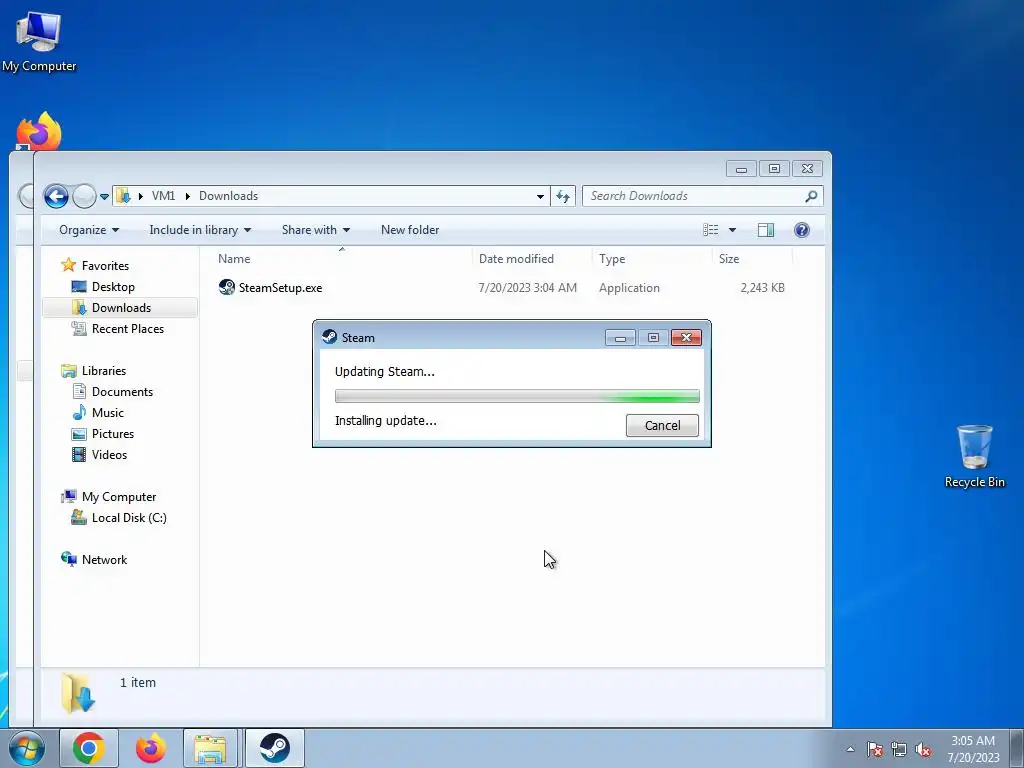
Task: Open Downloads in Favorites
Action: click(x=121, y=308)
